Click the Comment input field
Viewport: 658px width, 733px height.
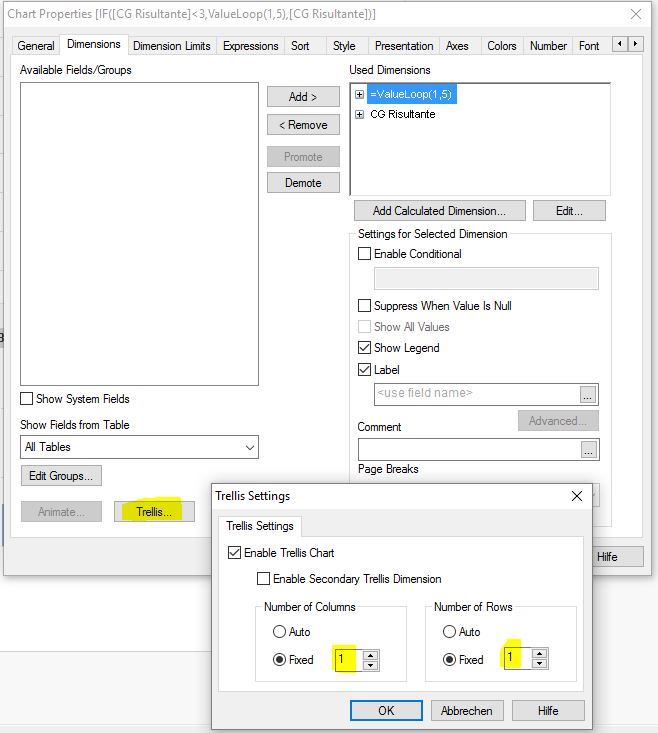point(469,450)
